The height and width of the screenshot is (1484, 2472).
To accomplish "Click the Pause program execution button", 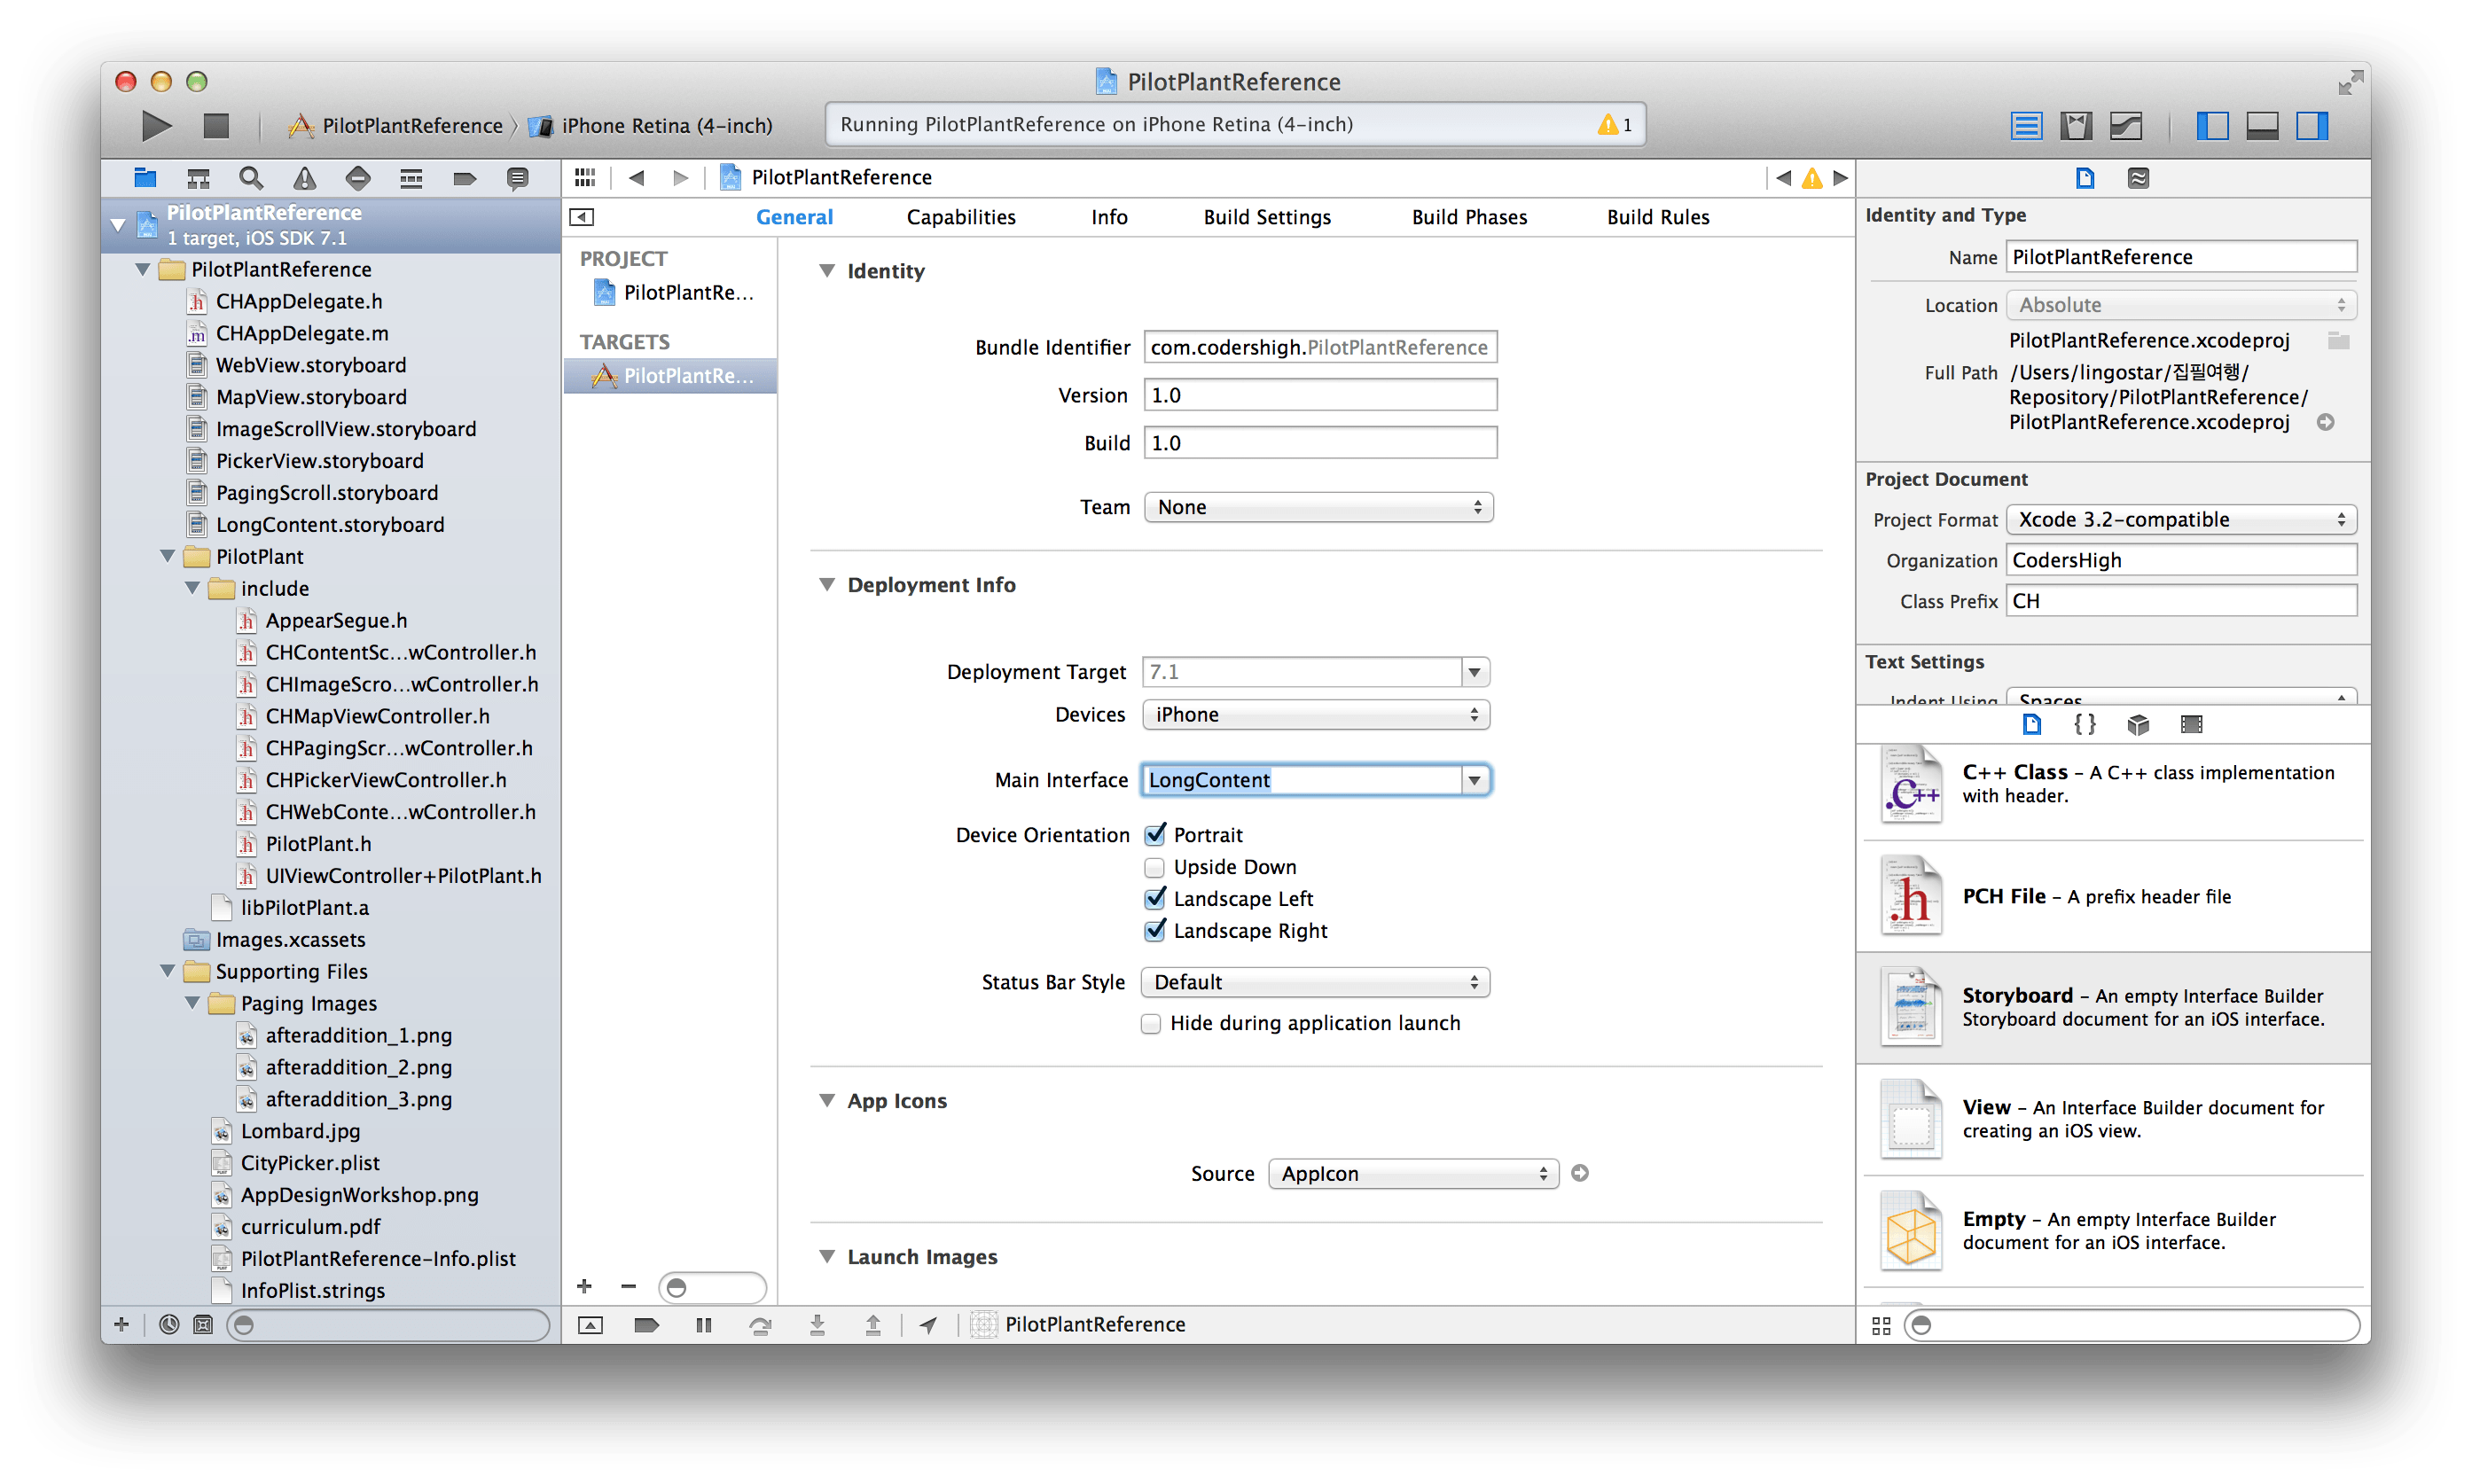I will [703, 1325].
